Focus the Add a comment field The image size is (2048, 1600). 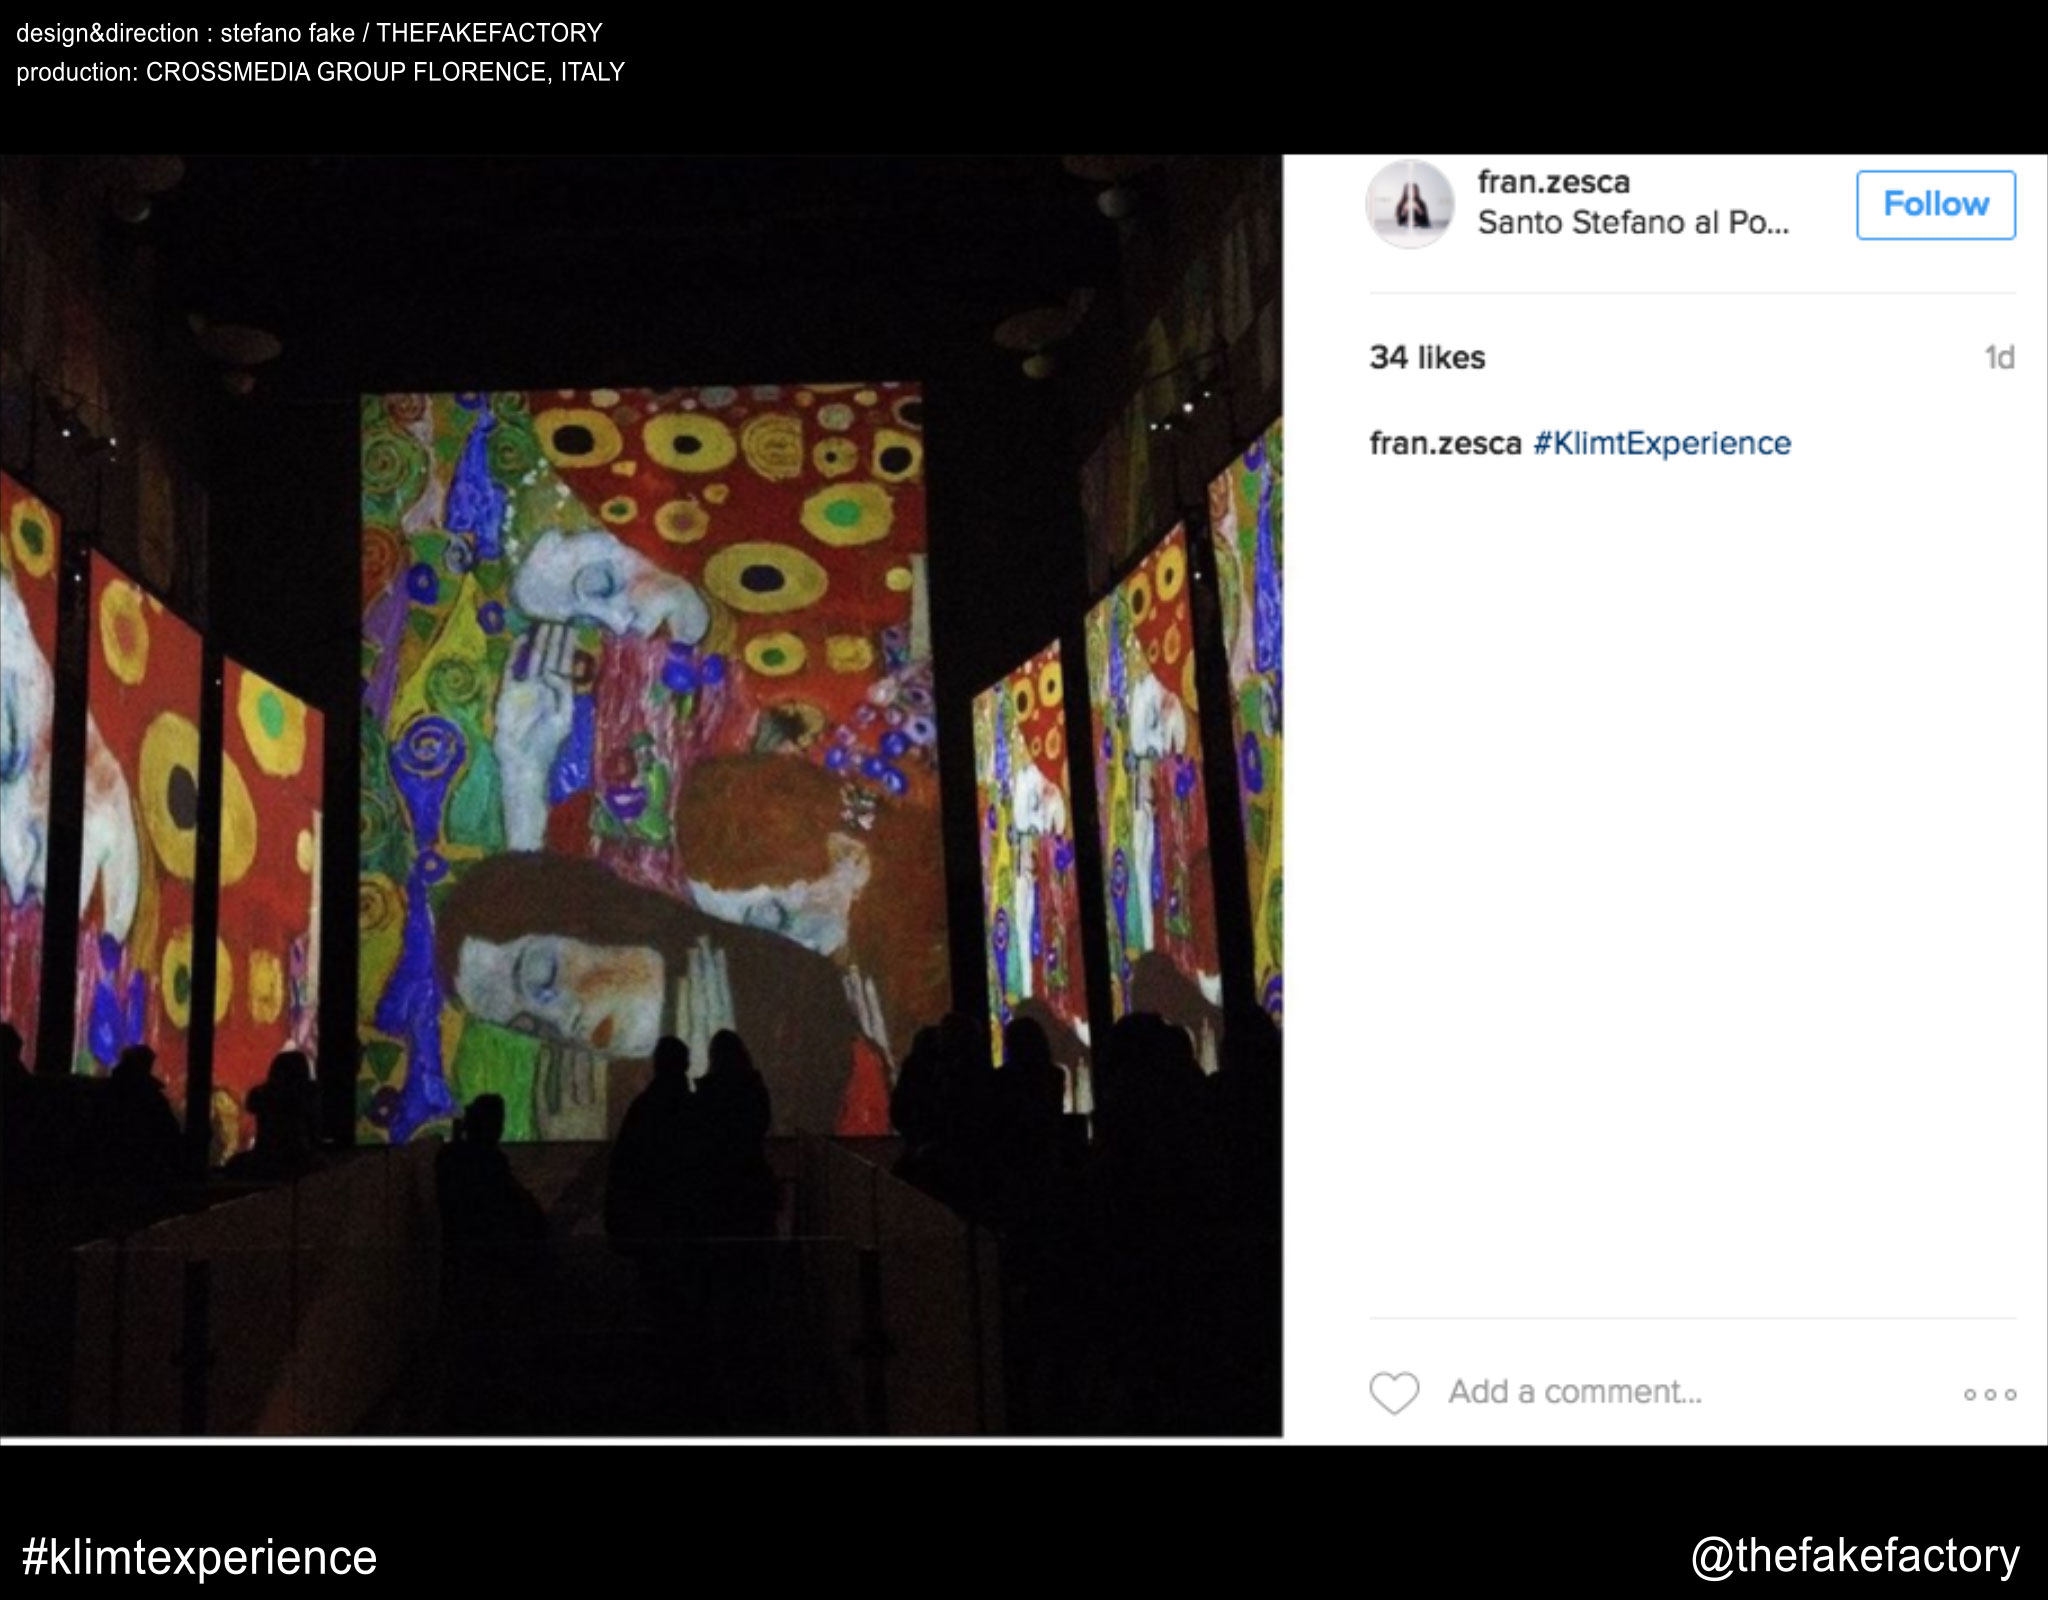click(1574, 1392)
